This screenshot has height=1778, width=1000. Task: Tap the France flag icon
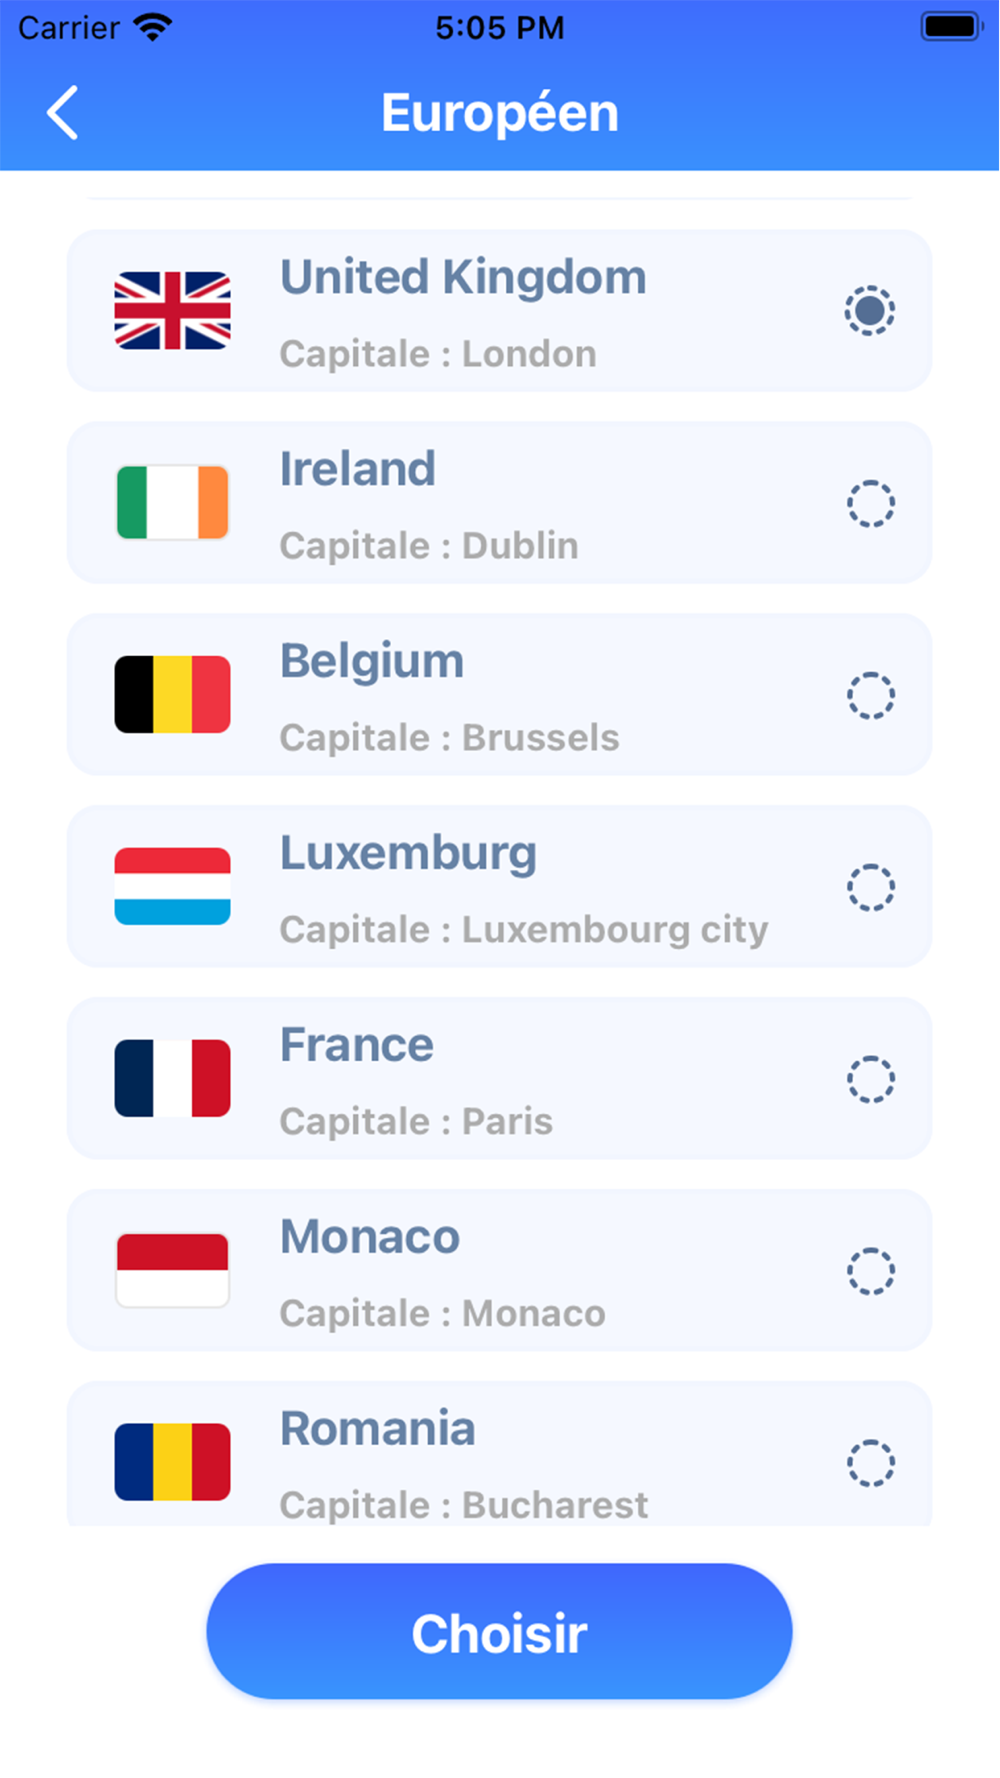172,1079
